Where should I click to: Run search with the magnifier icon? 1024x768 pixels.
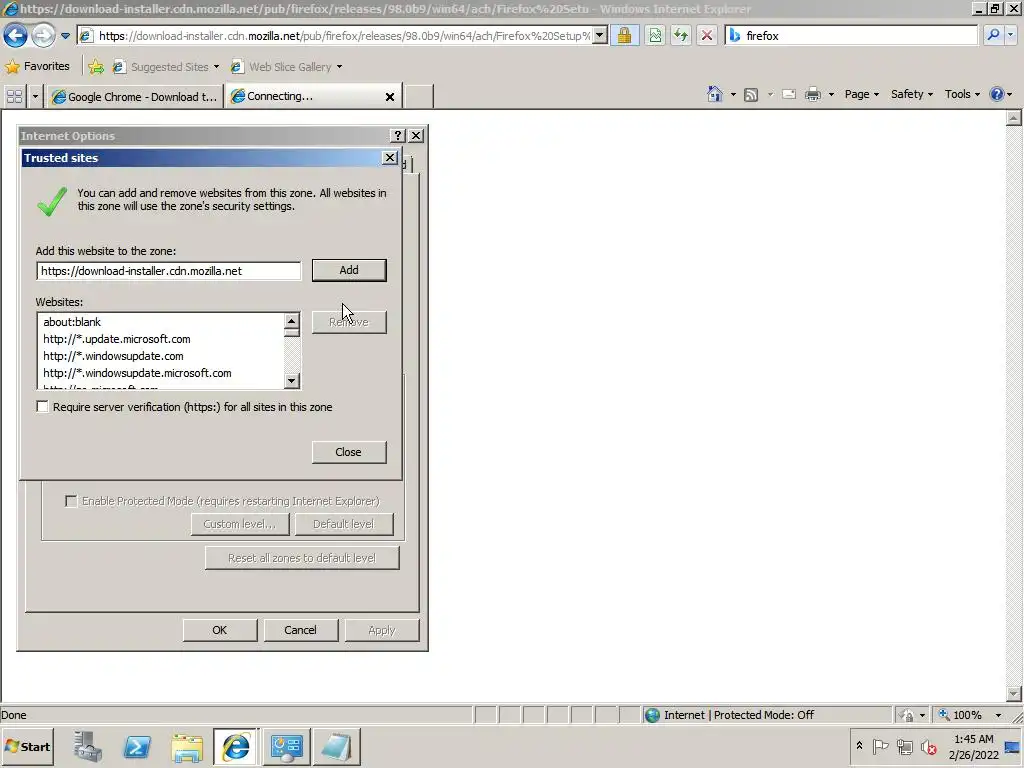click(x=993, y=35)
